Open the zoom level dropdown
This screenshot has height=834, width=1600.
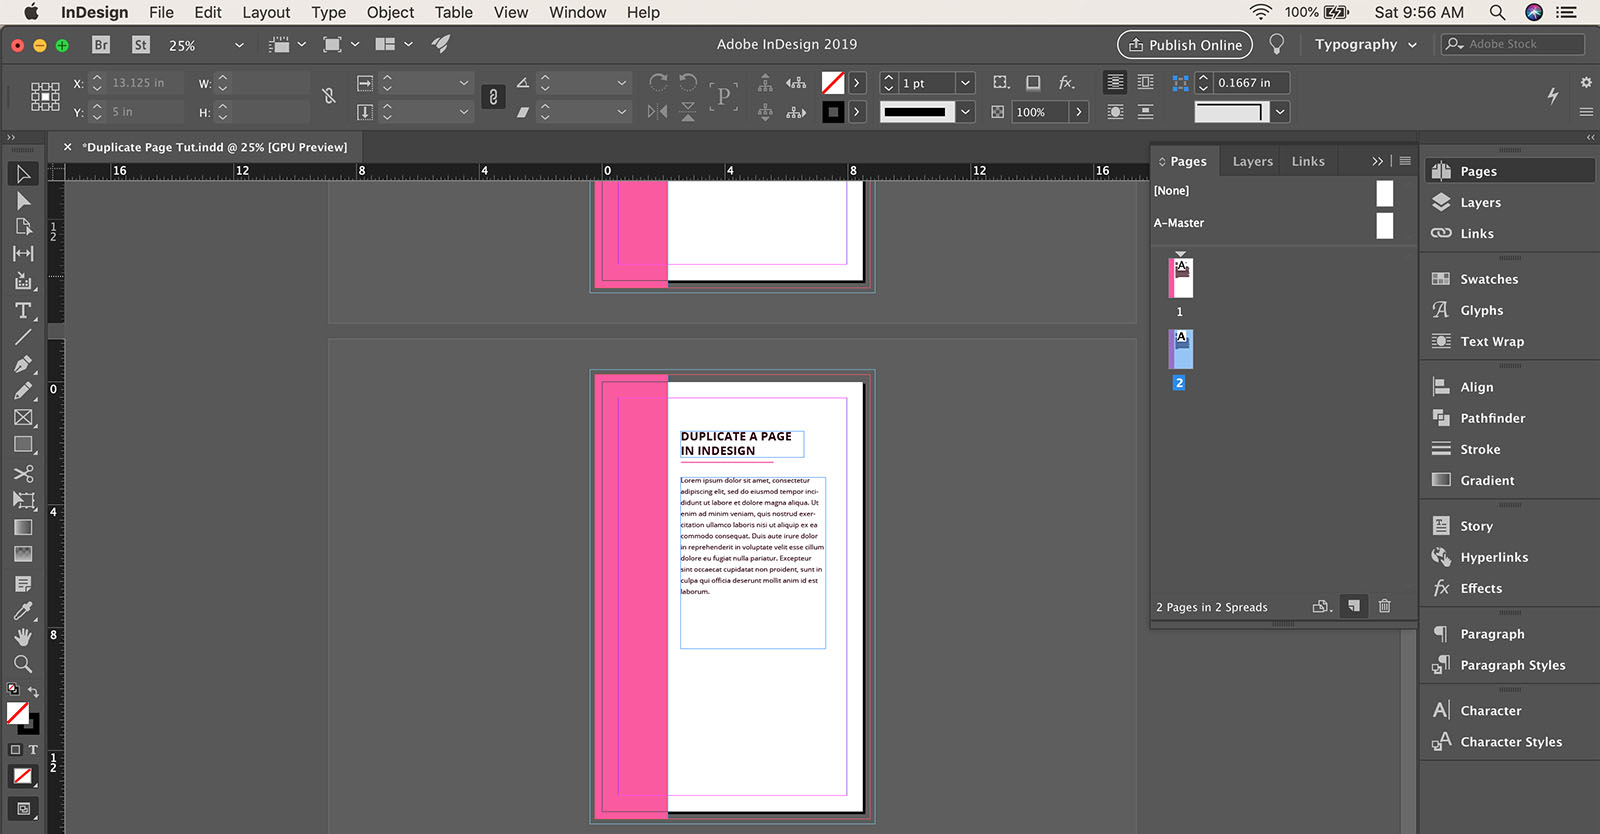click(x=239, y=45)
